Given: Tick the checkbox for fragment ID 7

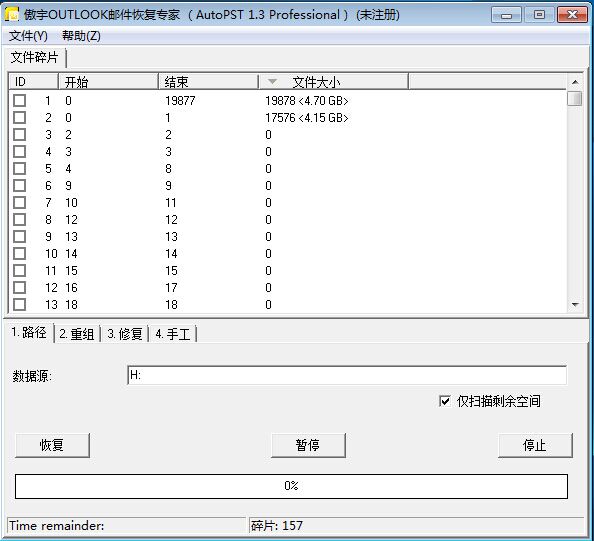Looking at the screenshot, I should click(20, 203).
